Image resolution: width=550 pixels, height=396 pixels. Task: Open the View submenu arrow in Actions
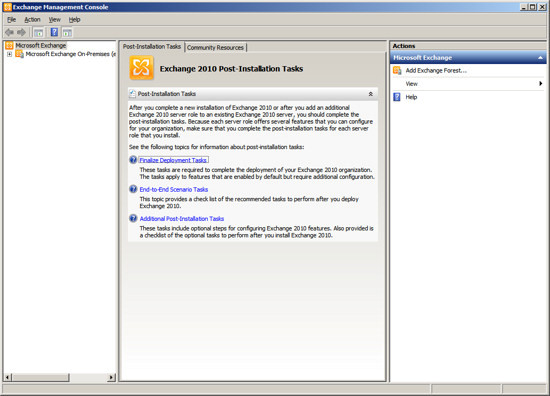[541, 83]
